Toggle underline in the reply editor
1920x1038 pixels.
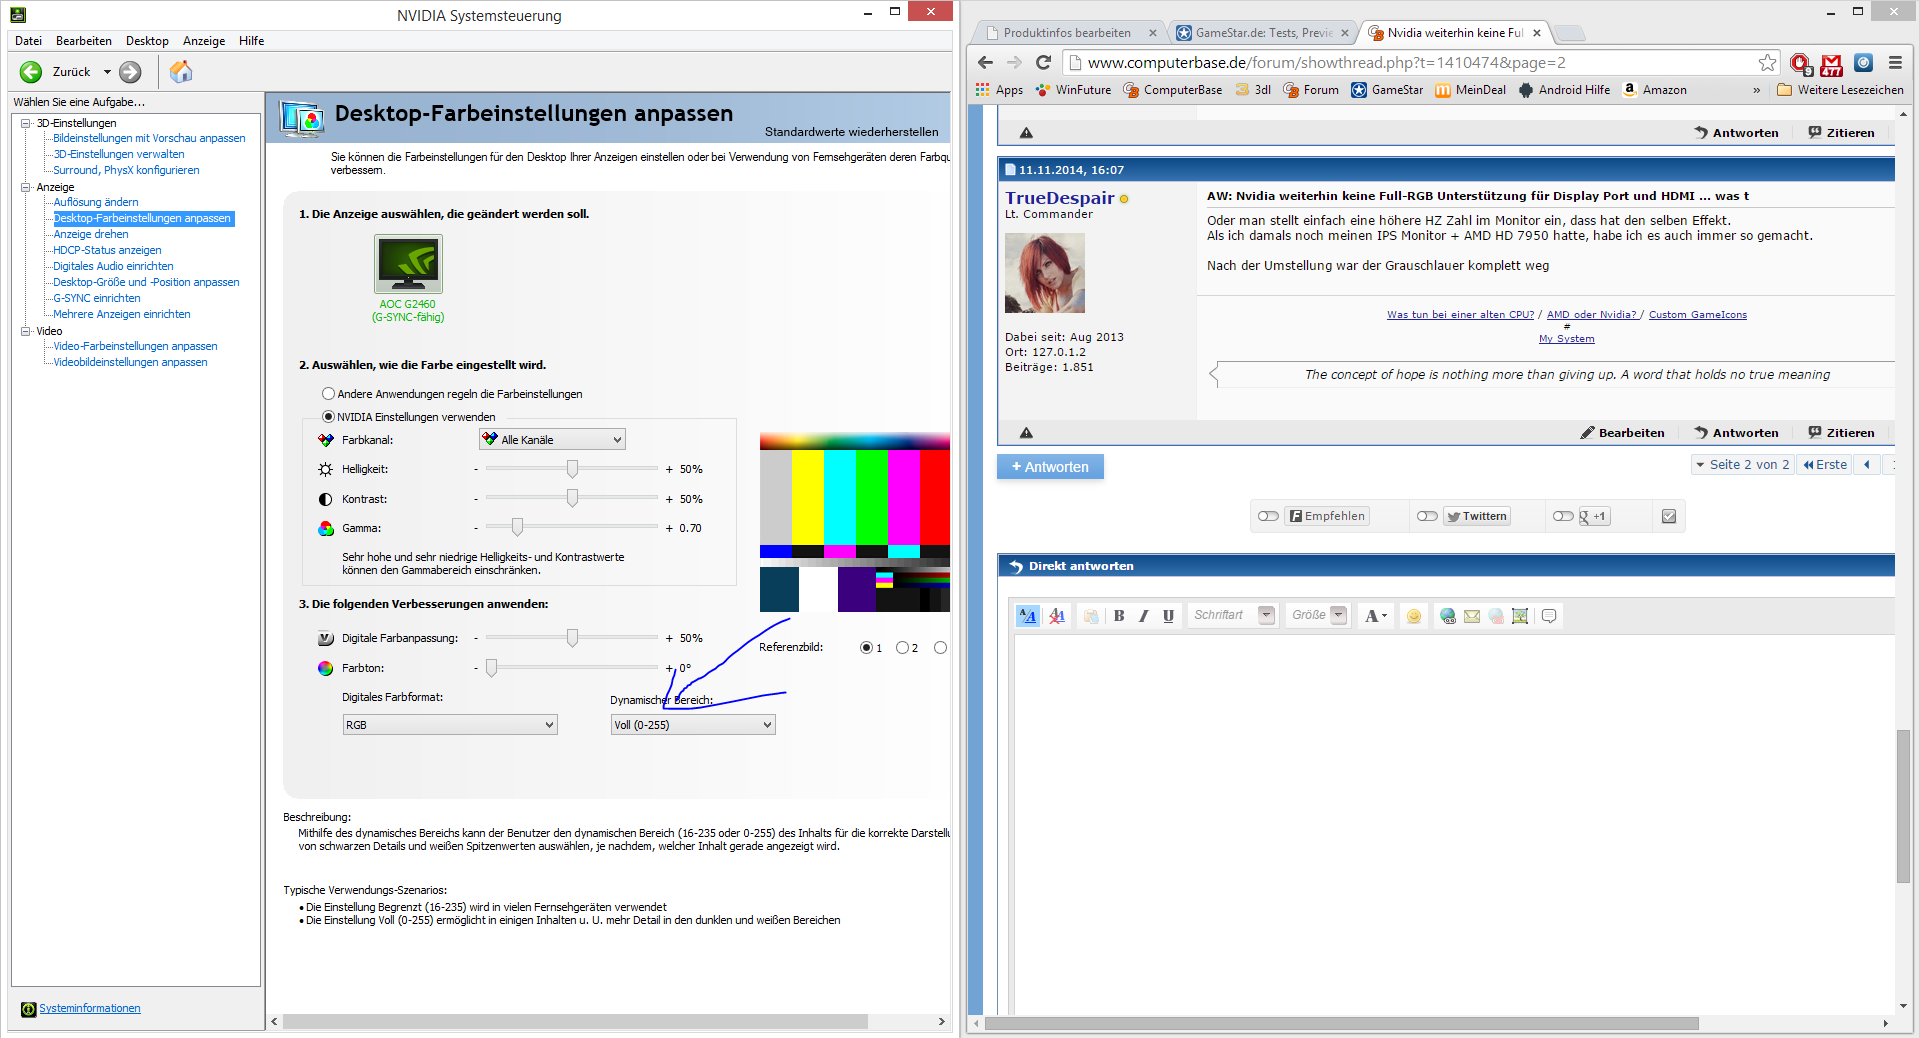click(1168, 616)
